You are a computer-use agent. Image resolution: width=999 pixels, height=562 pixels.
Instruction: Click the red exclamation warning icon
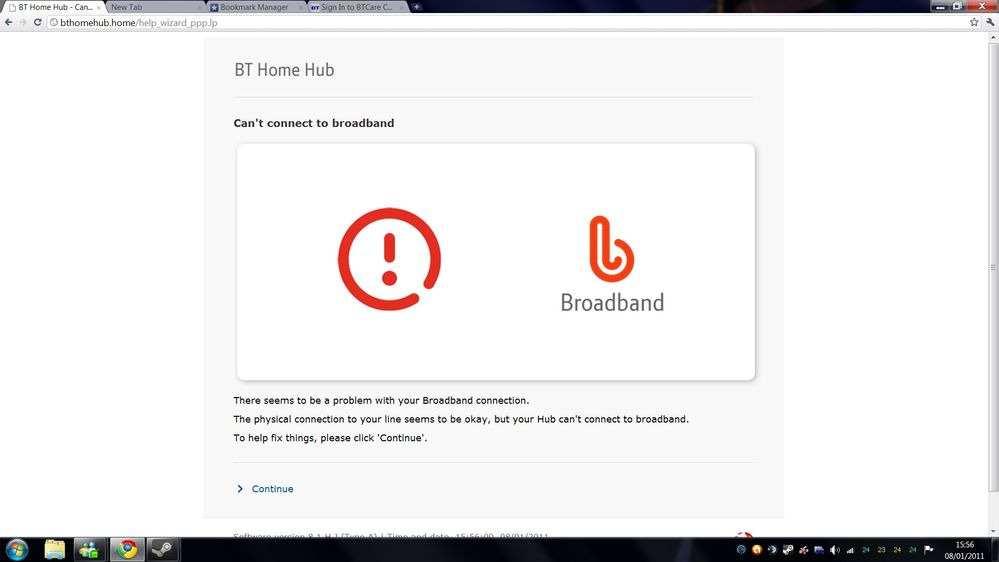389,259
